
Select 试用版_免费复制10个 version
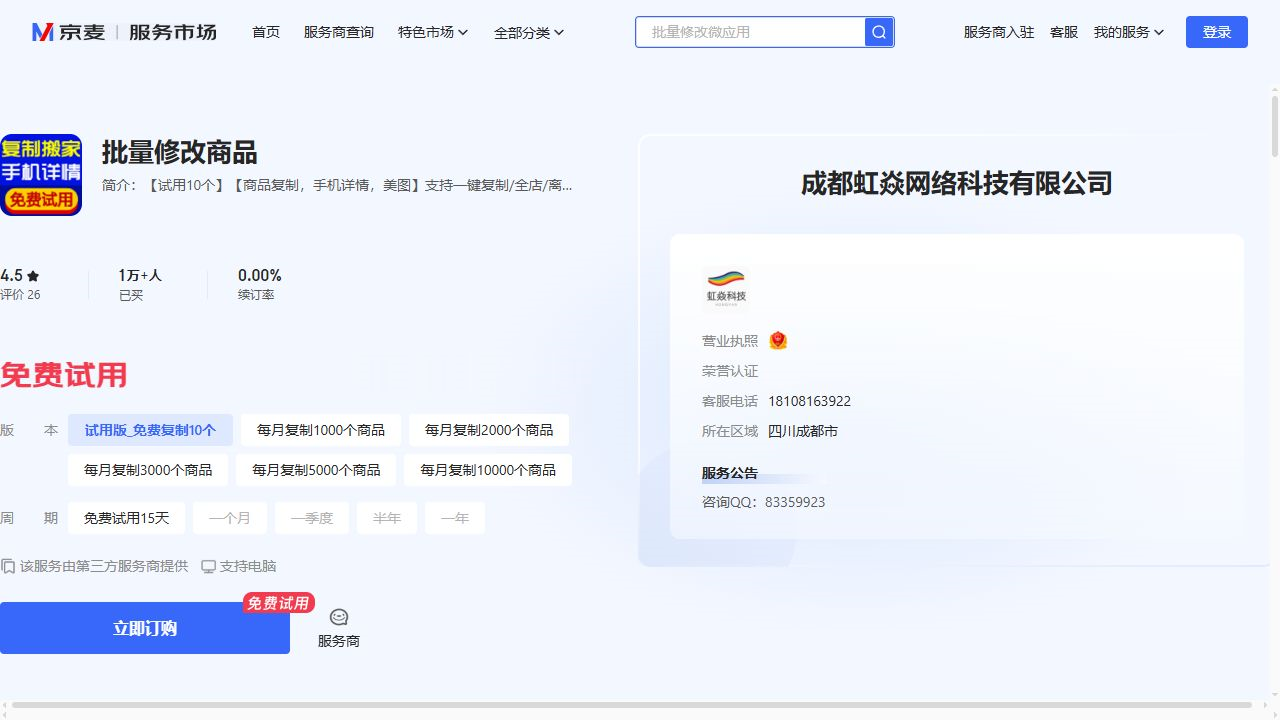[x=150, y=430]
